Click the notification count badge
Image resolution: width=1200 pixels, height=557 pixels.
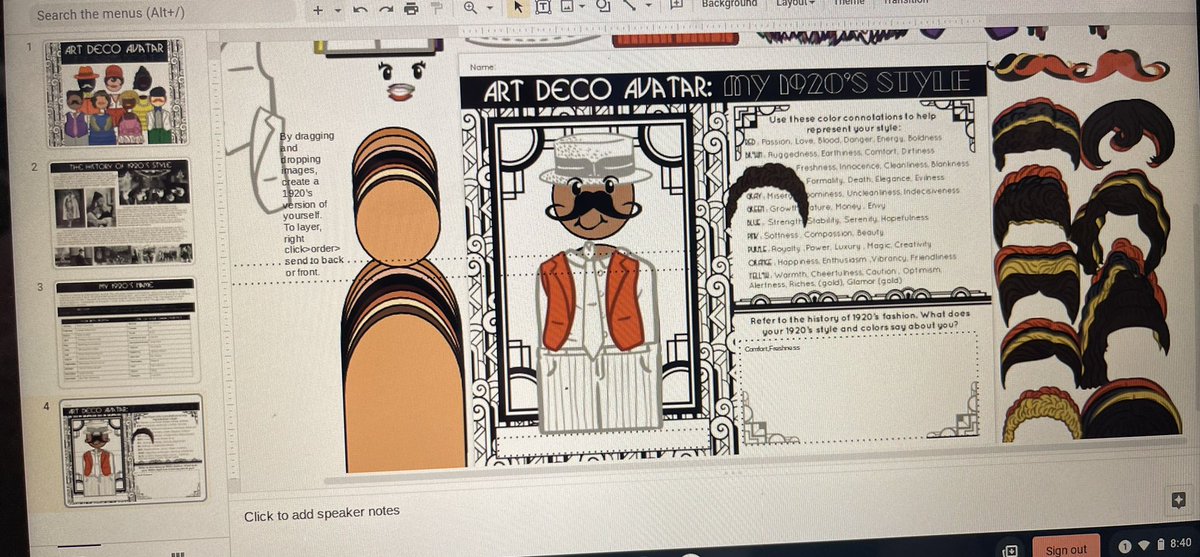(1125, 547)
